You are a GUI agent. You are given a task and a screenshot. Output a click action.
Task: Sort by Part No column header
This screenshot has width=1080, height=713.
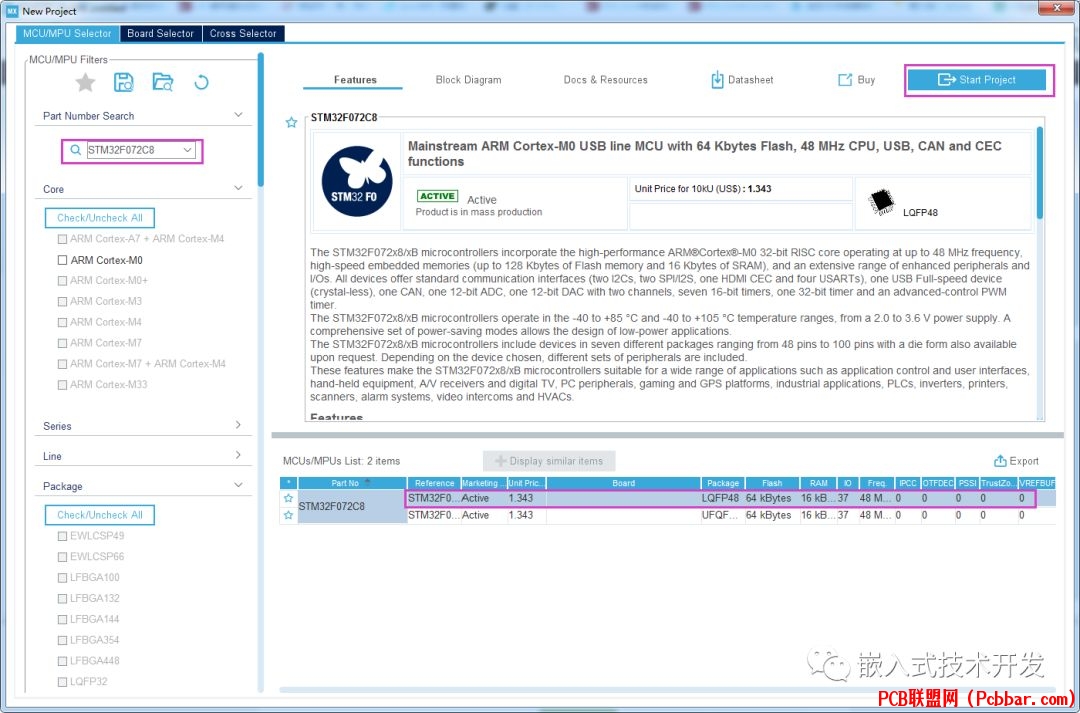click(352, 483)
